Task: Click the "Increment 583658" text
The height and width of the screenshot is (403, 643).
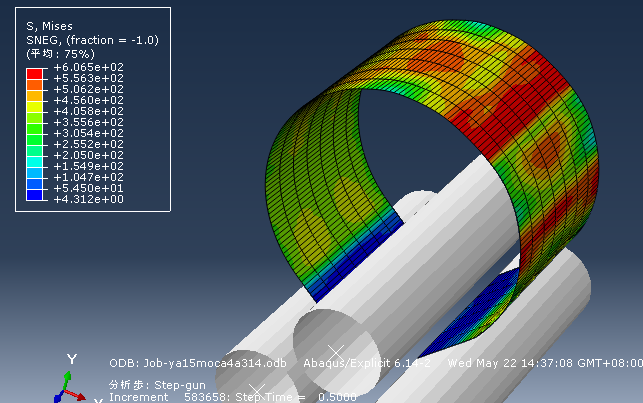Action: point(170,397)
